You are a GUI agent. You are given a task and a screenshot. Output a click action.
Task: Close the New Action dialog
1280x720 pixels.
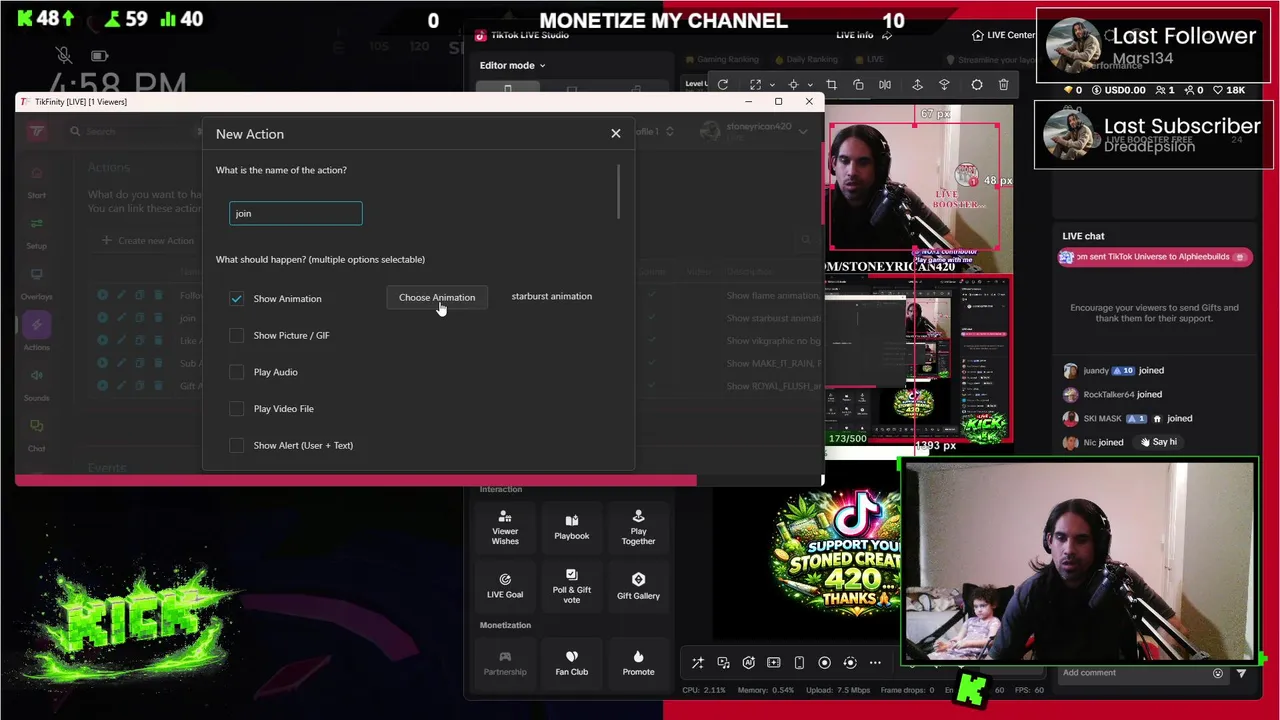[616, 133]
